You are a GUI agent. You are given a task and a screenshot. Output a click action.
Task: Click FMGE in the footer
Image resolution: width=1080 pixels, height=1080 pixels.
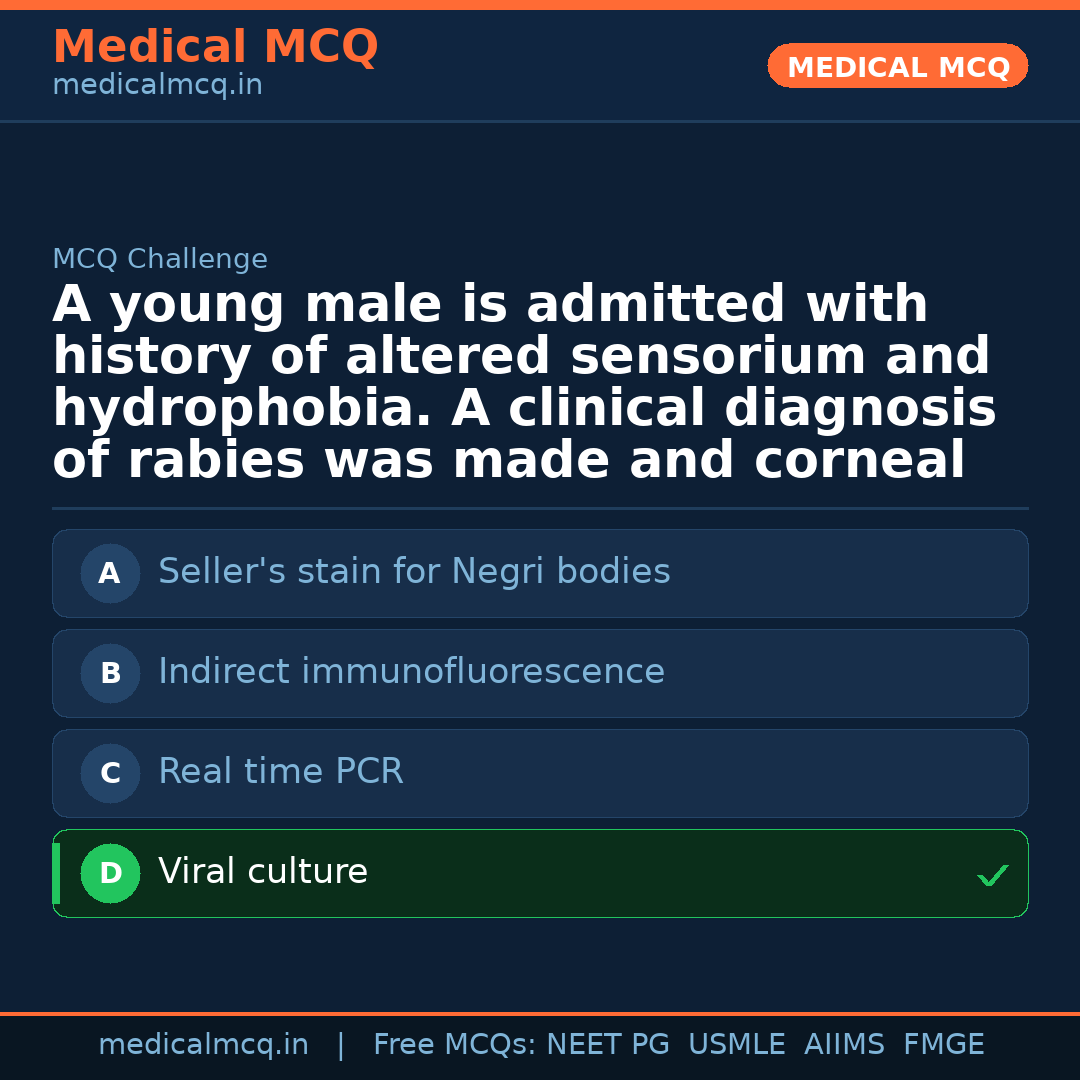click(x=943, y=1045)
